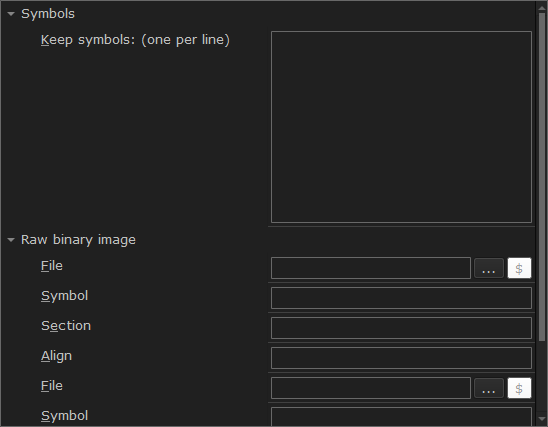Focus the Section input field
The width and height of the screenshot is (548, 427).
[x=401, y=328]
